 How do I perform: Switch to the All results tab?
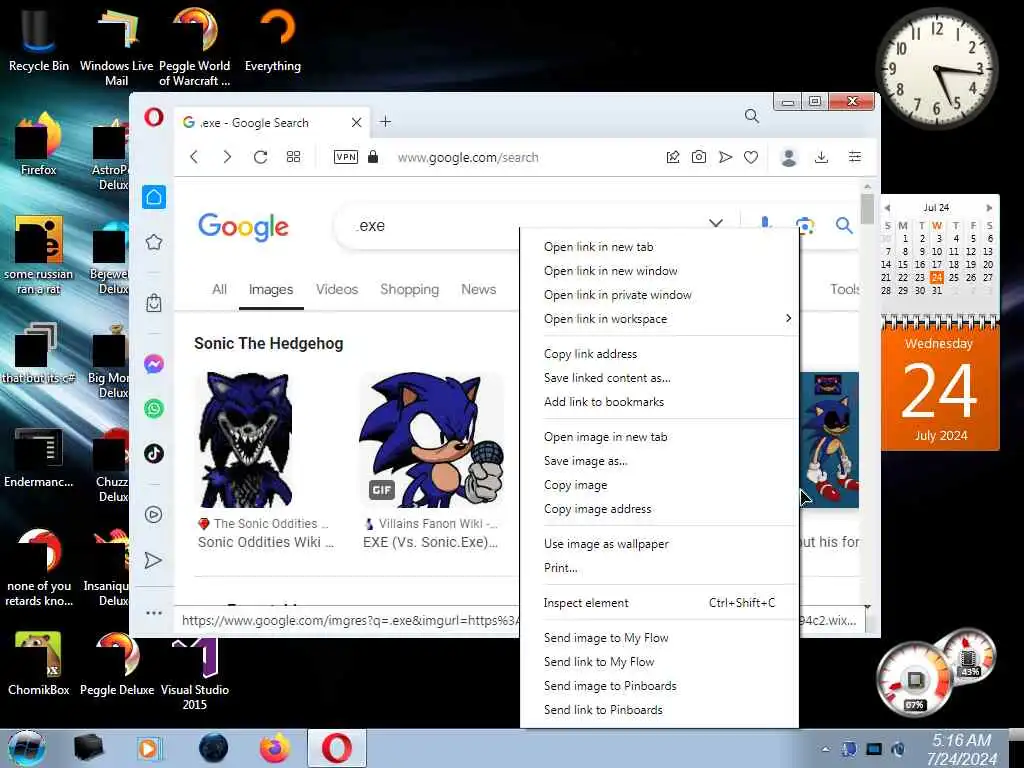(x=219, y=289)
